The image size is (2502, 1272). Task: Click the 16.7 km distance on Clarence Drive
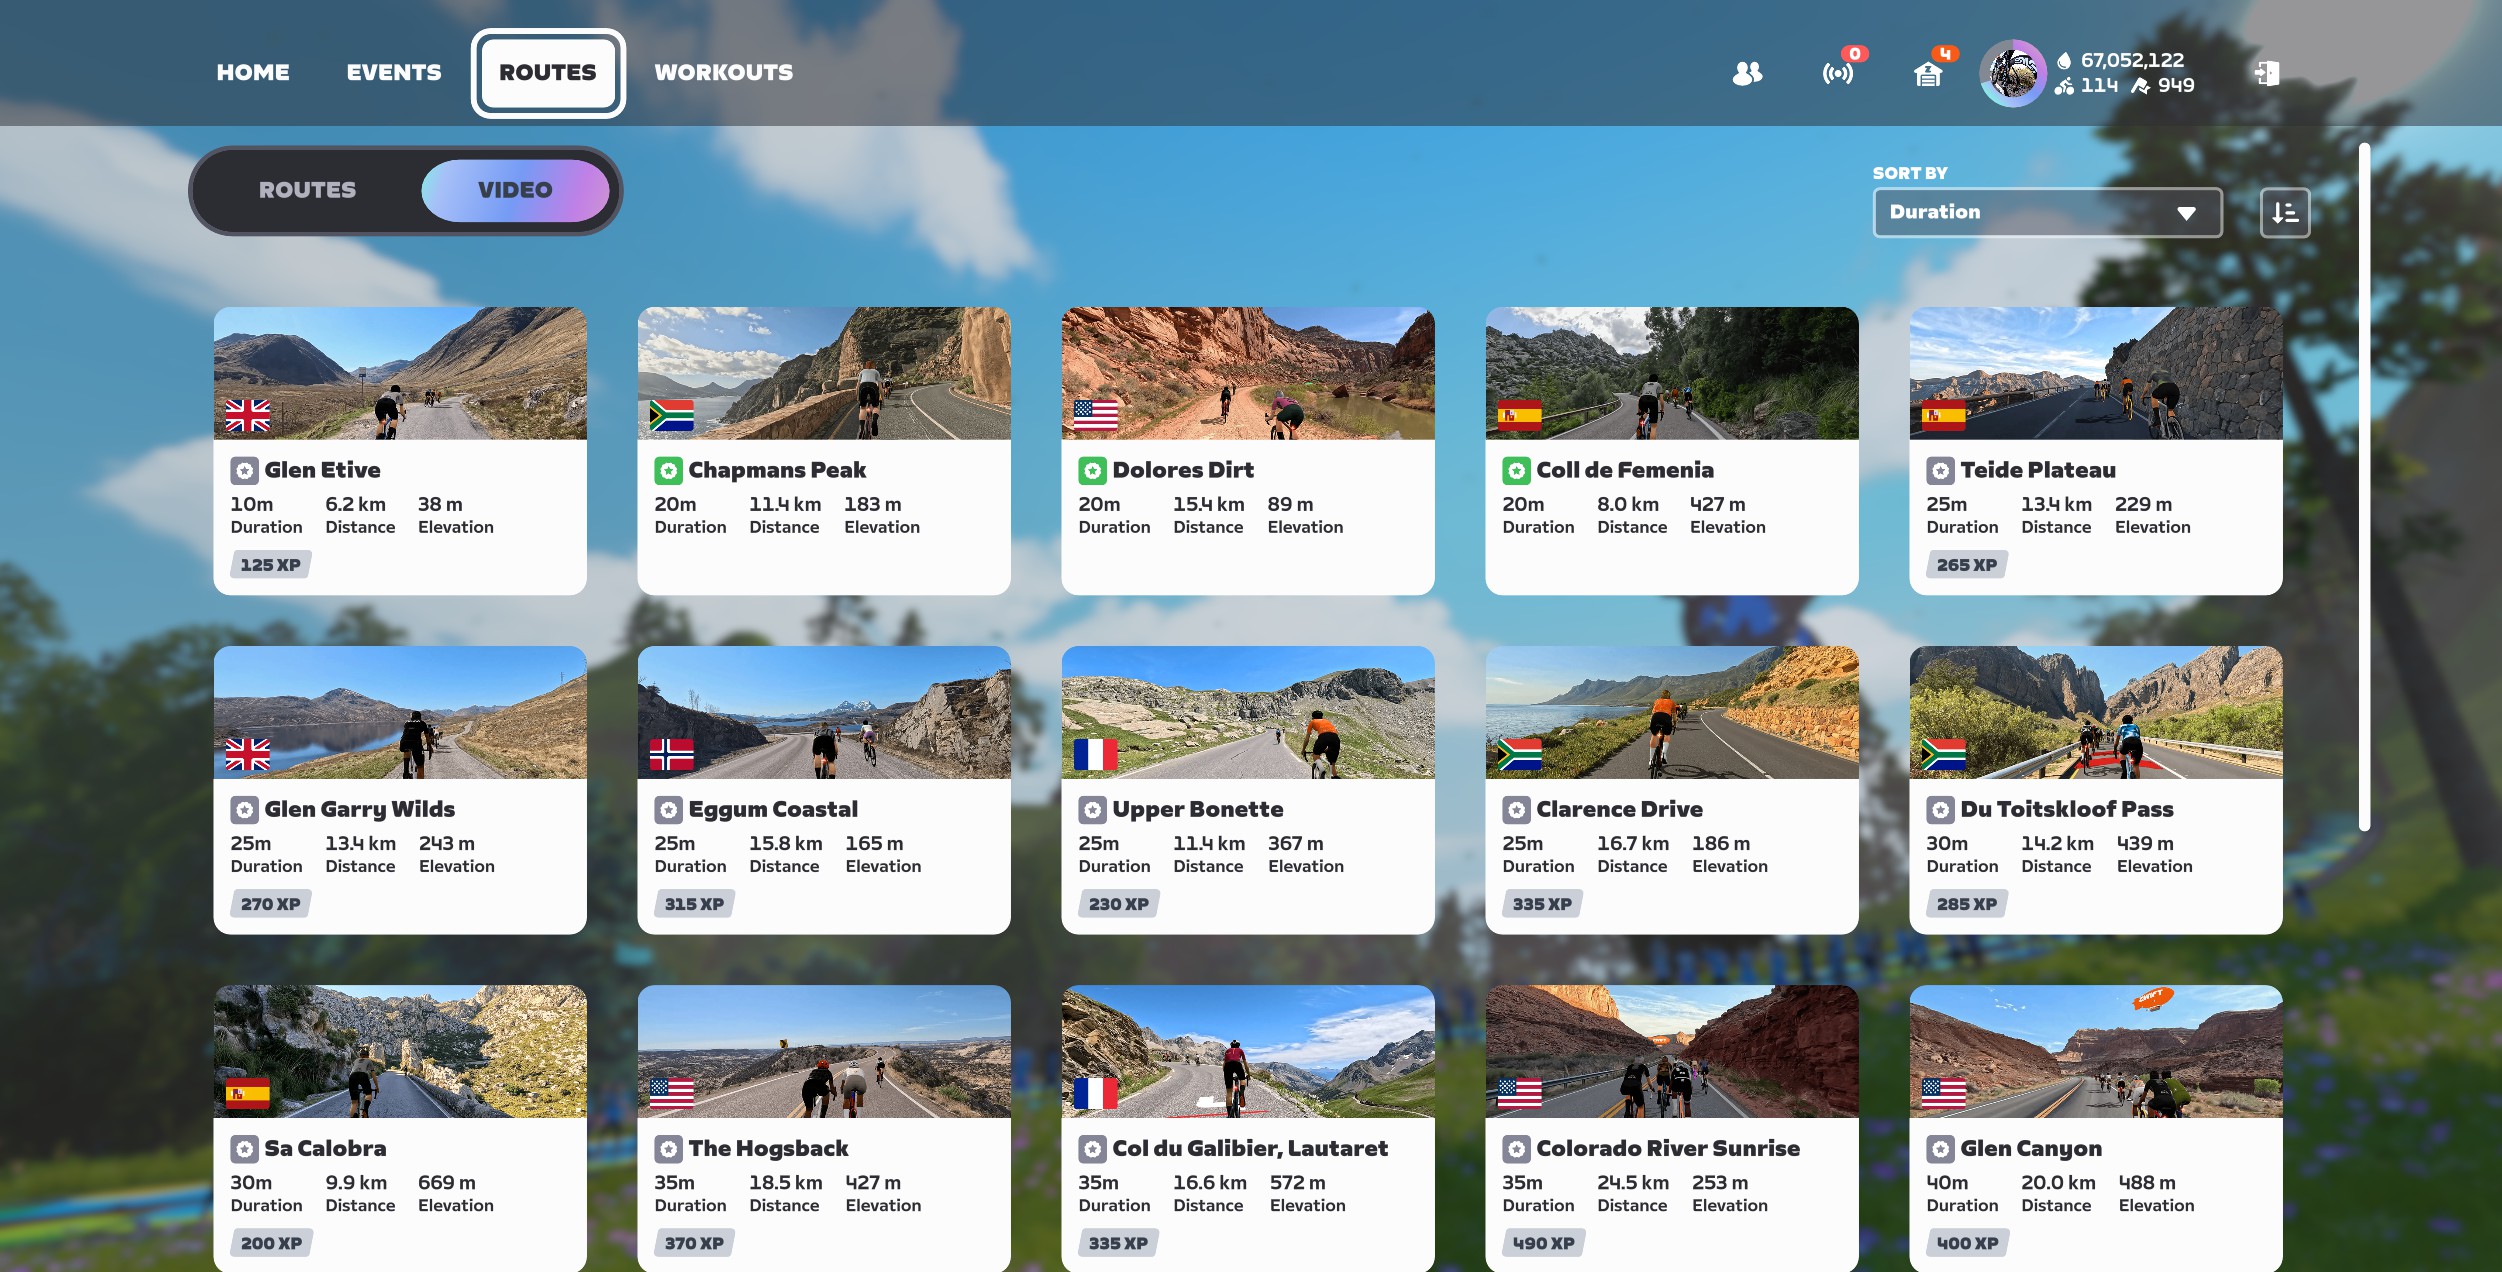(1633, 844)
